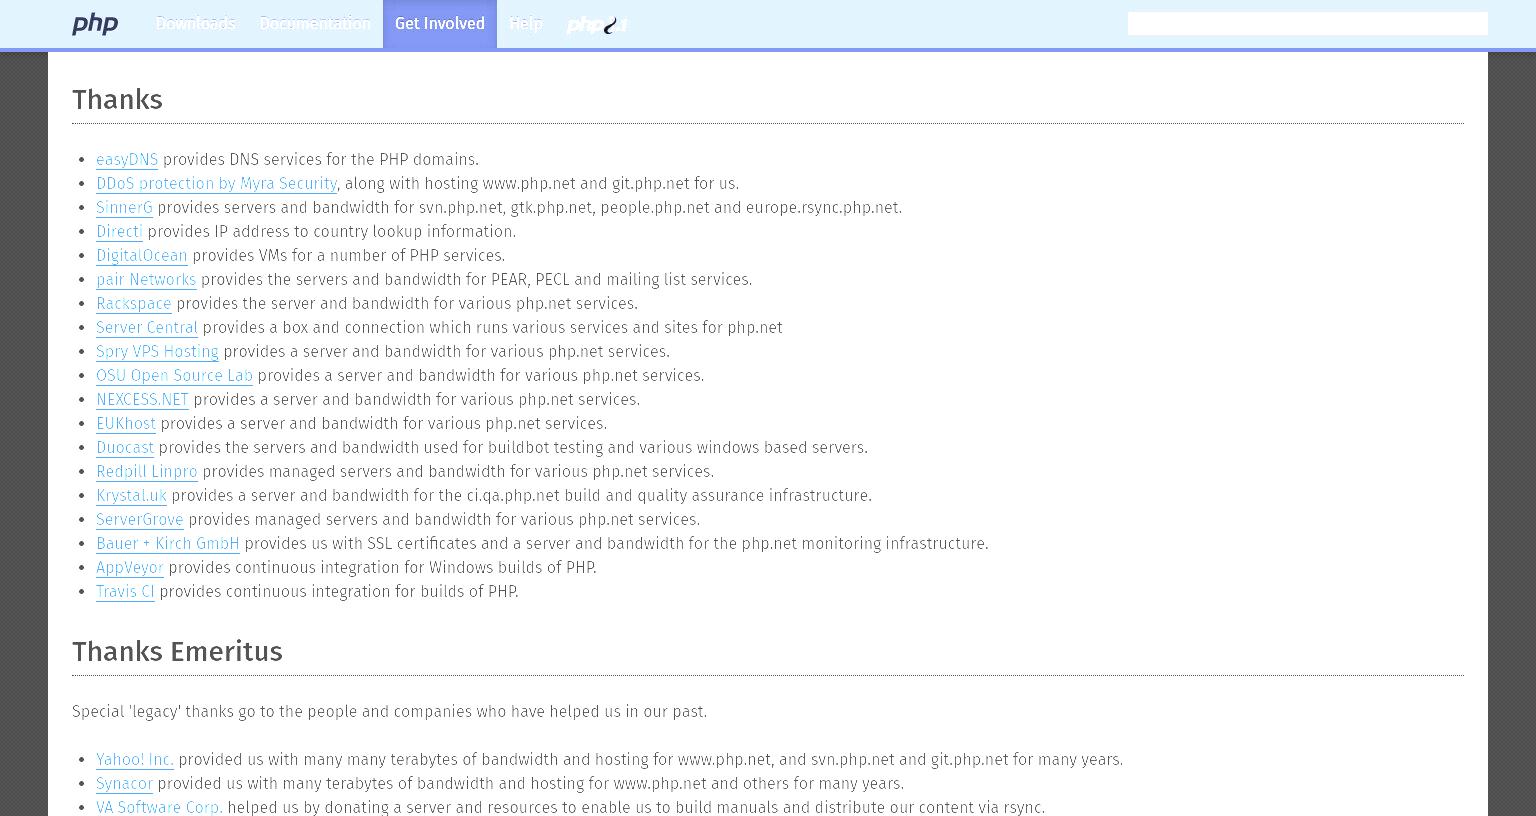
Task: Click the Thanks heading
Action: coord(117,100)
